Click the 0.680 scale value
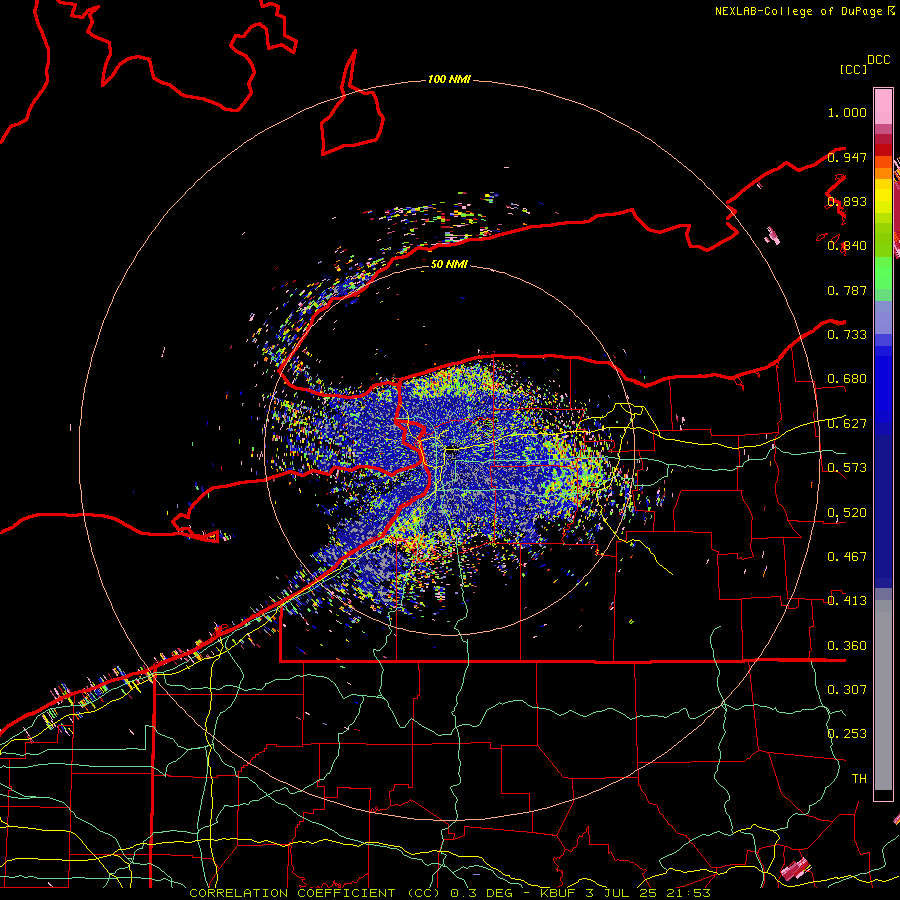This screenshot has width=900, height=900. (x=847, y=379)
